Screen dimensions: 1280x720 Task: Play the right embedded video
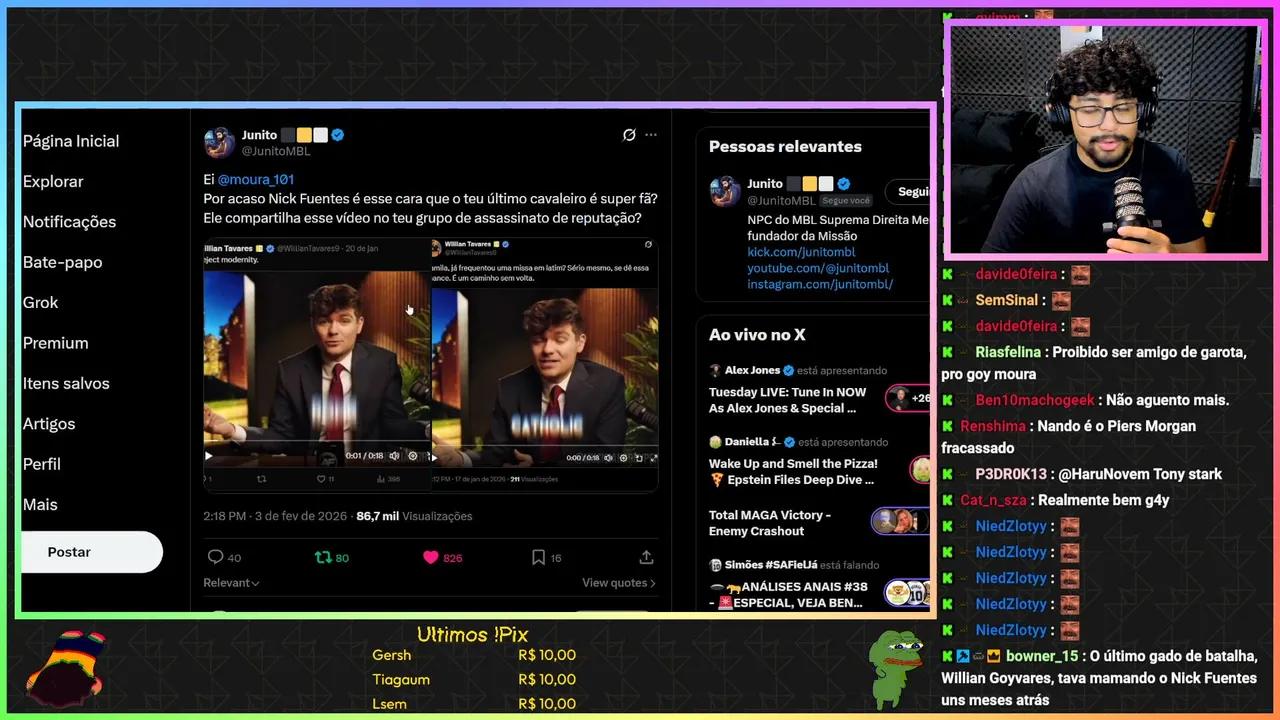(x=435, y=458)
